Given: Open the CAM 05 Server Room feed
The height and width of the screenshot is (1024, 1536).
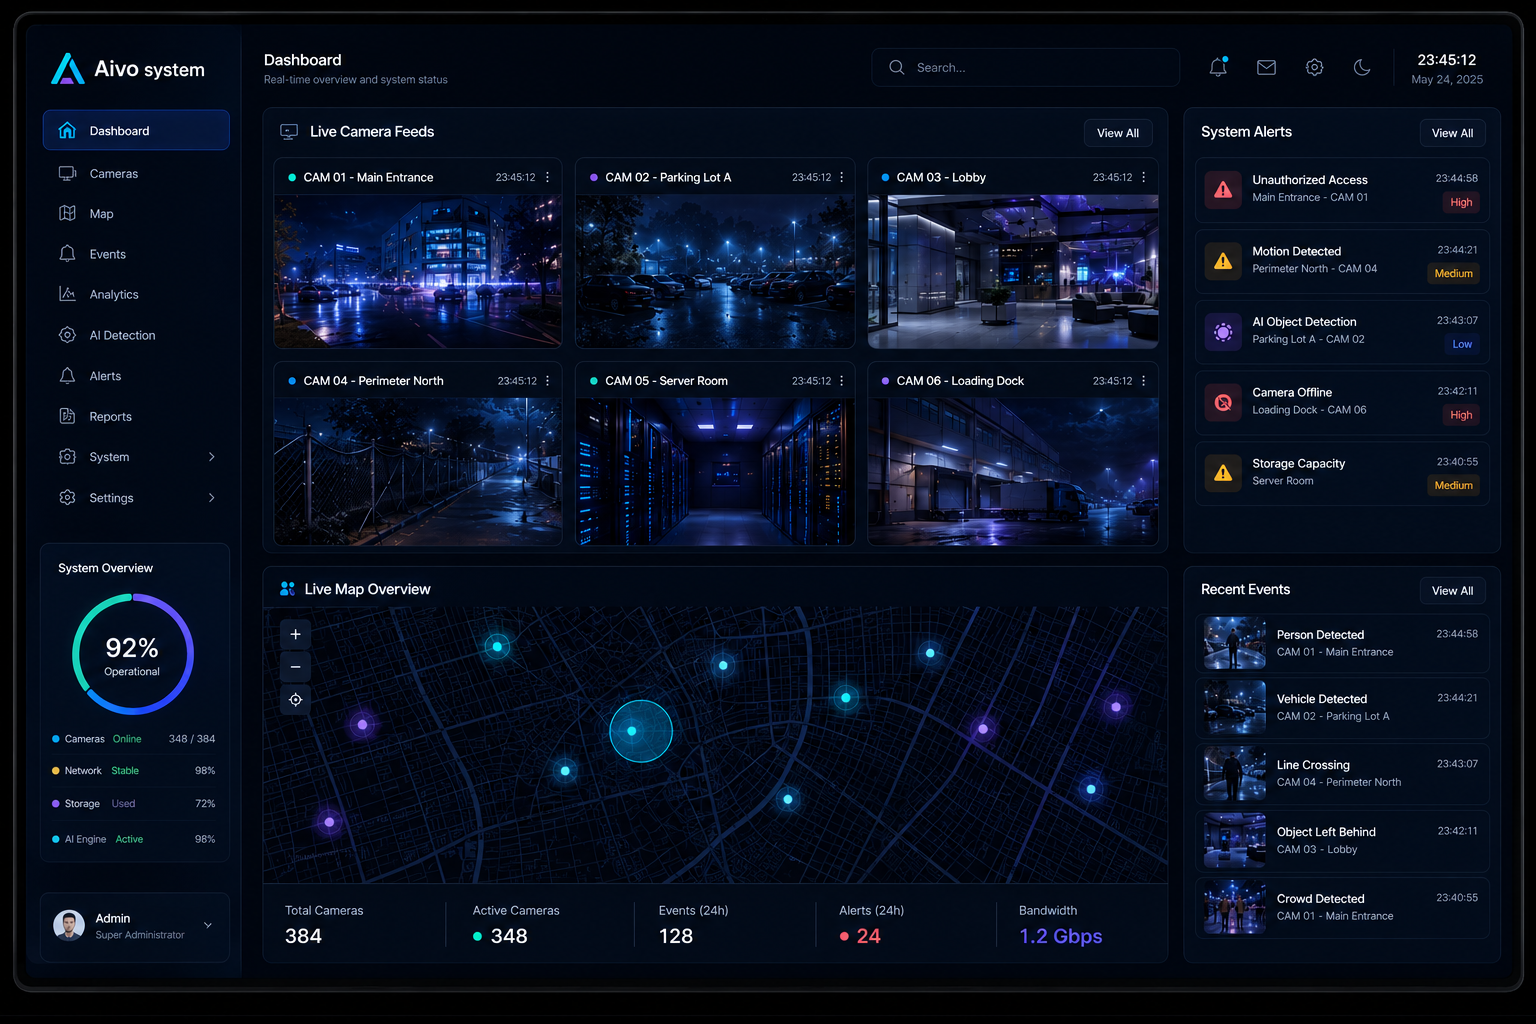Looking at the screenshot, I should click(715, 472).
